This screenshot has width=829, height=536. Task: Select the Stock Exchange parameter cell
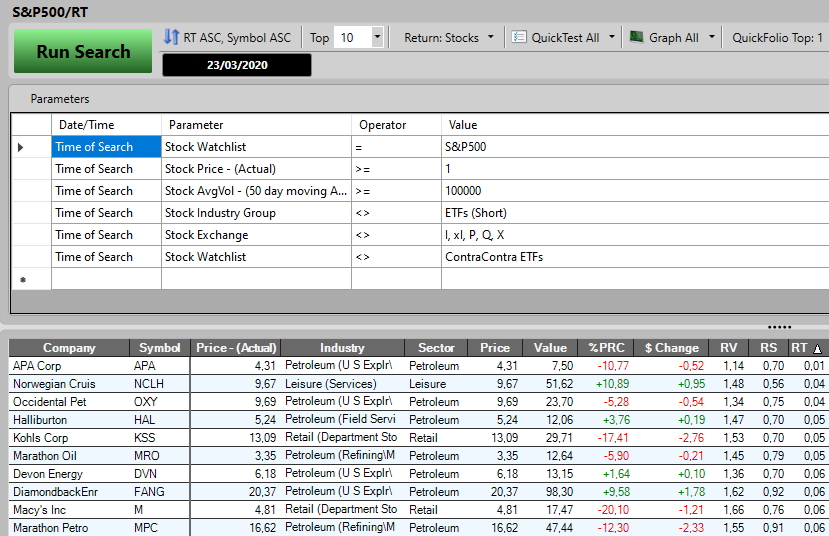click(256, 235)
